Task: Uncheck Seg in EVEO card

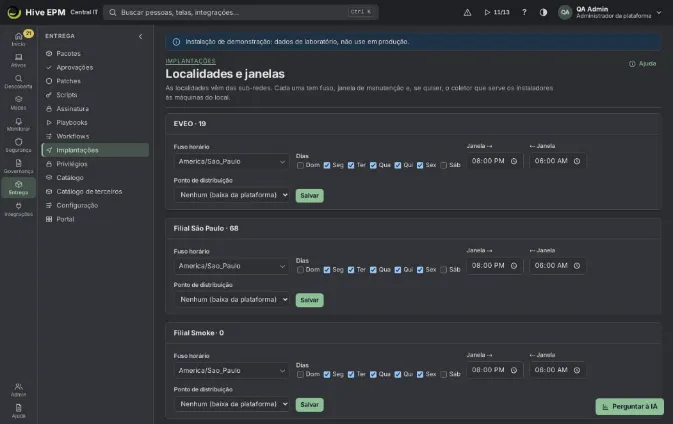Action: point(327,165)
